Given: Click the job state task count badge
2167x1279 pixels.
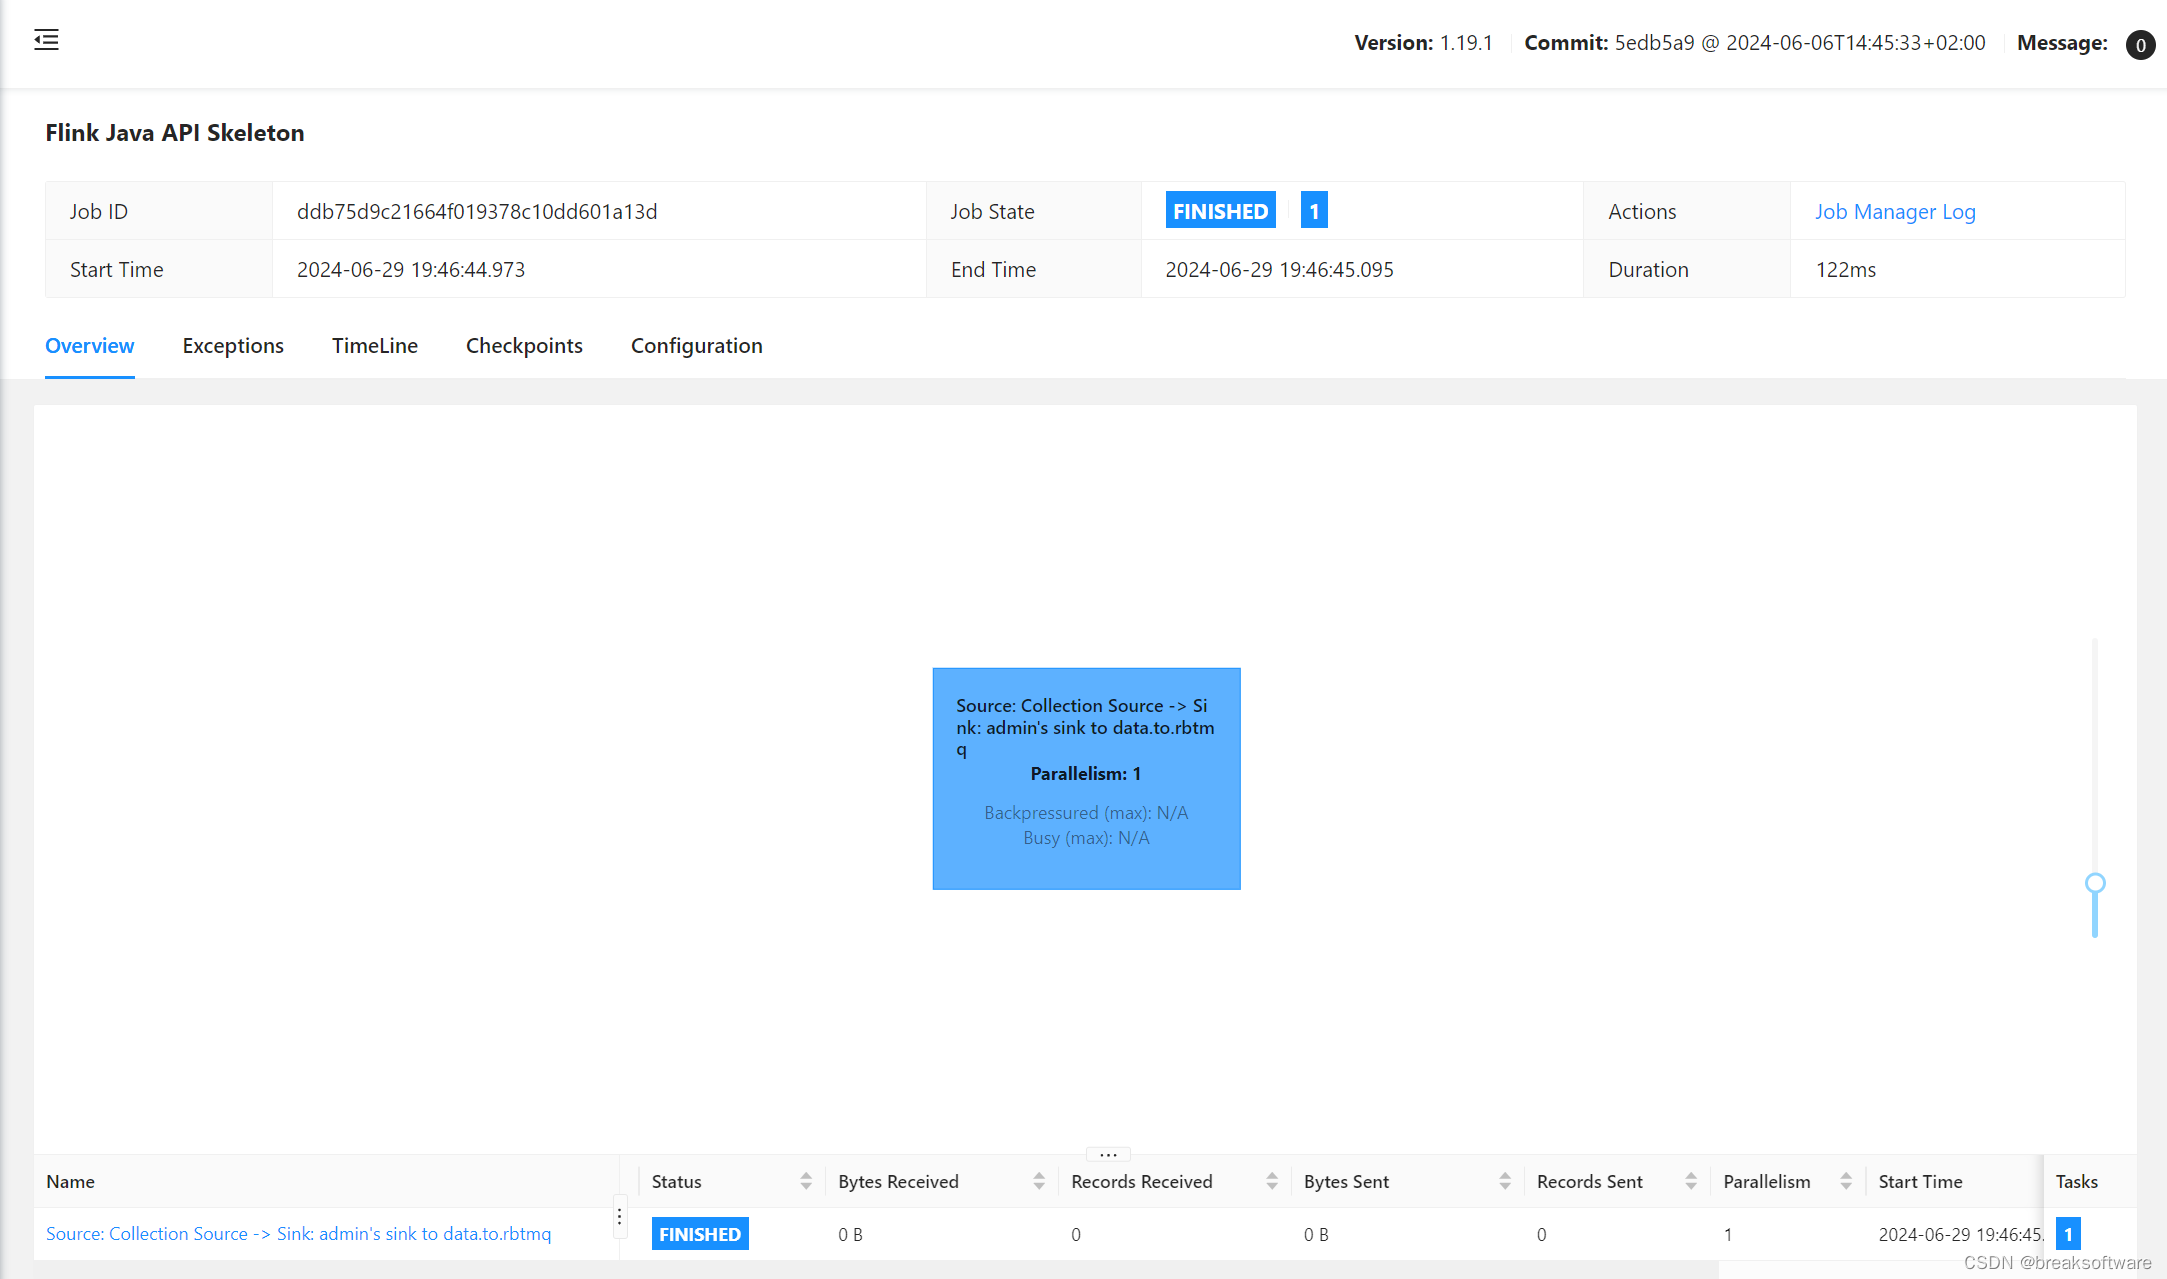Looking at the screenshot, I should (1313, 211).
